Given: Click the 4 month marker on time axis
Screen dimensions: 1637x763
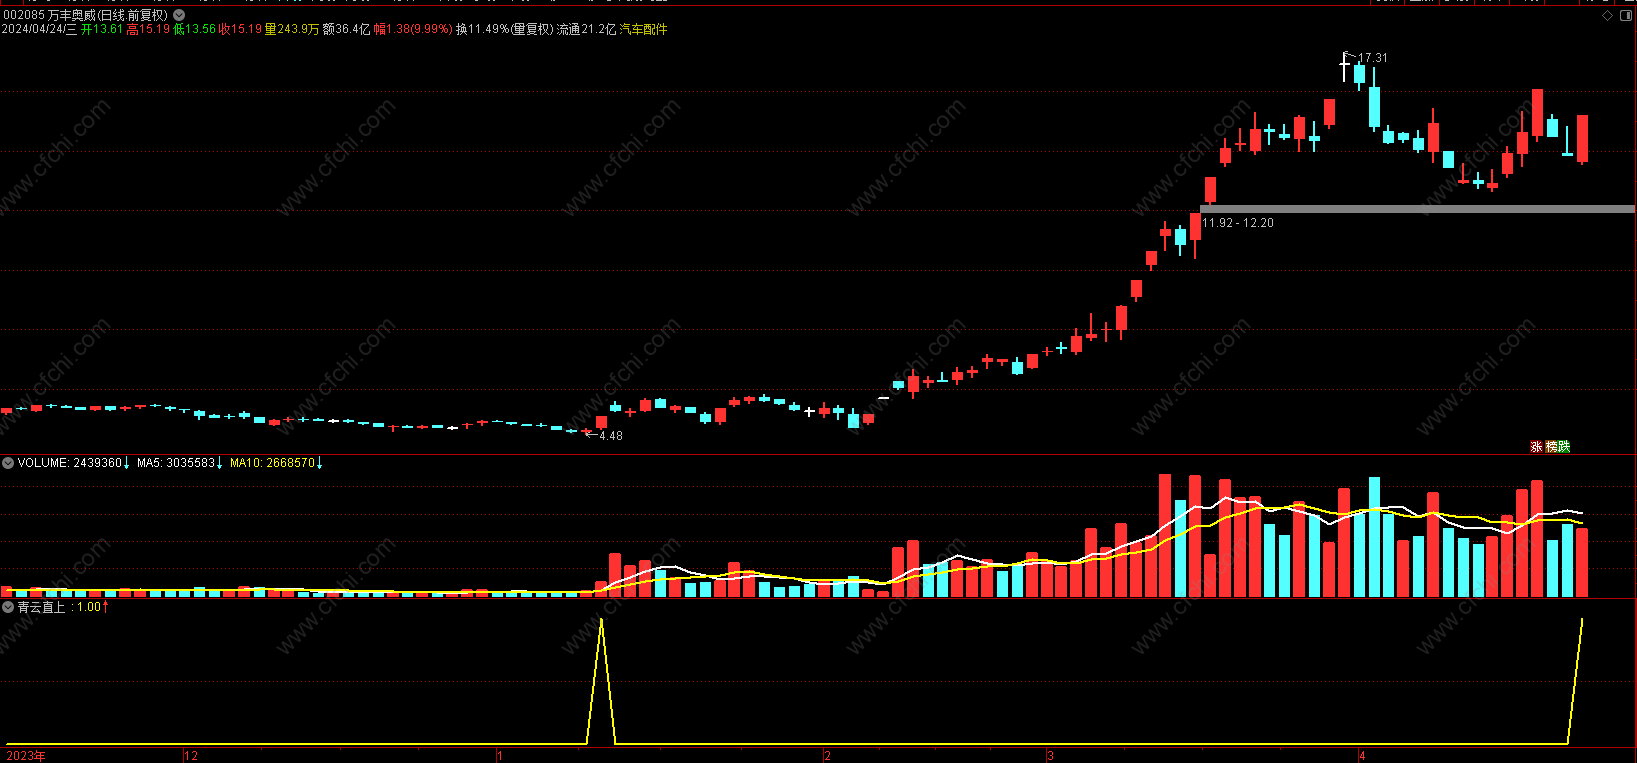Looking at the screenshot, I should tap(1362, 756).
